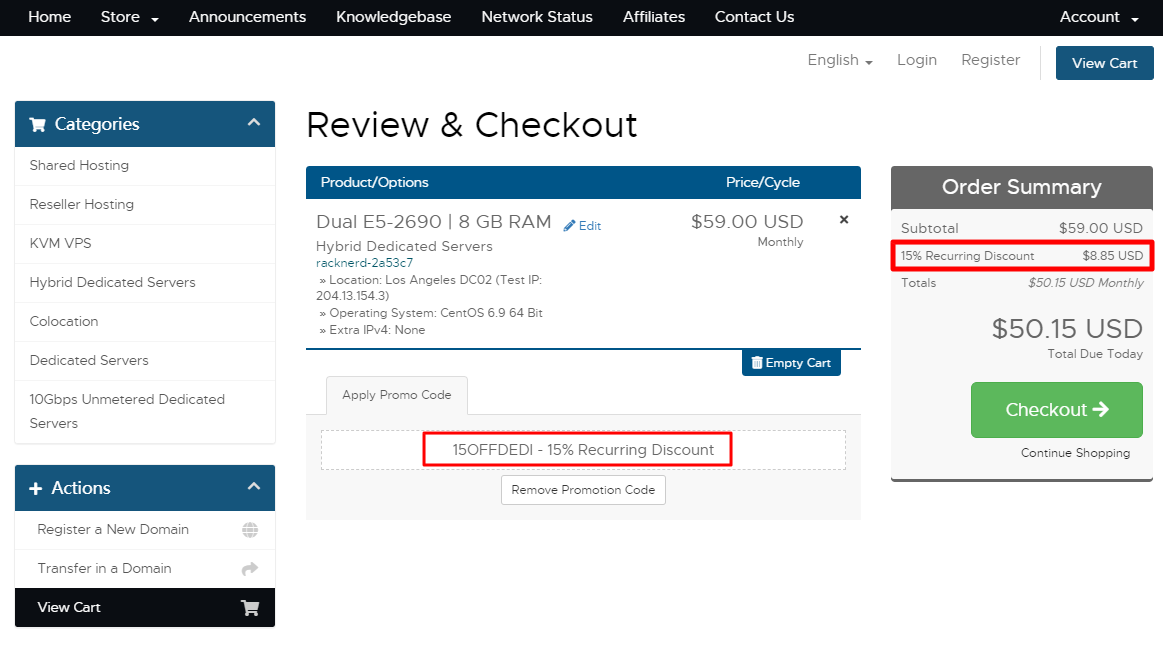Click the globe icon beside Register a New Domain

[250, 530]
